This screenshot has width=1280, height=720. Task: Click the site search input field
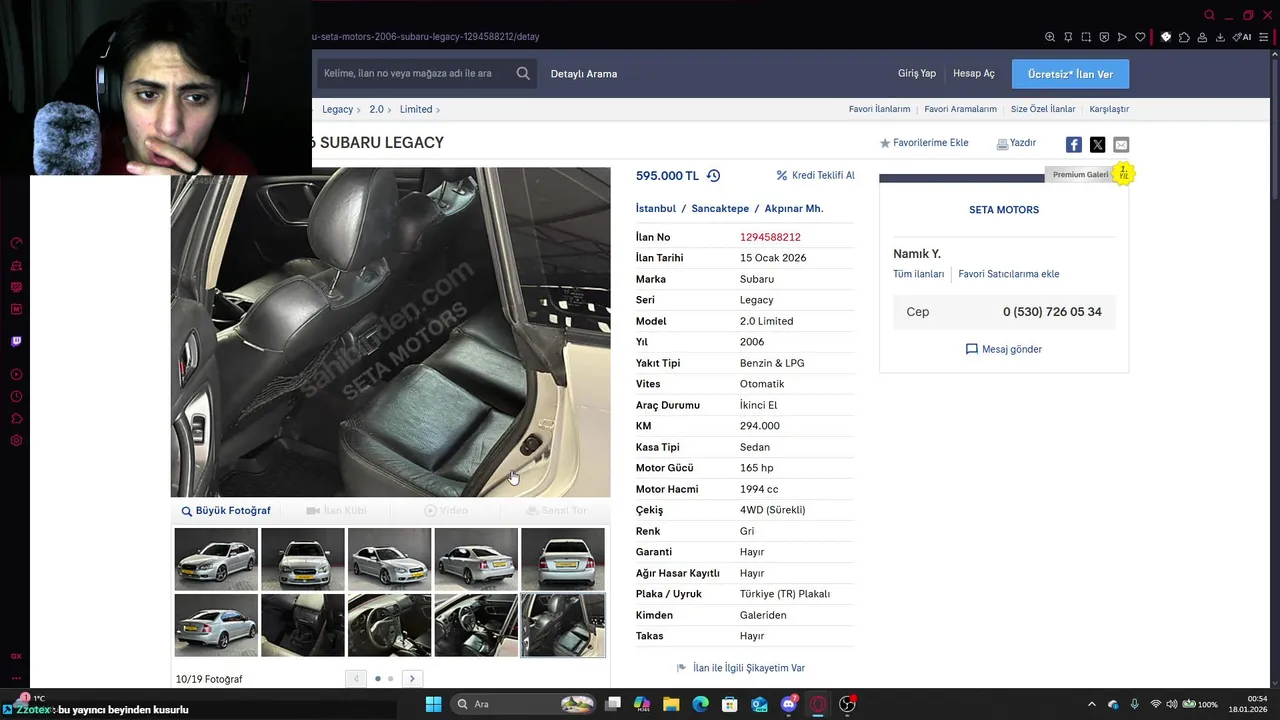click(x=415, y=73)
